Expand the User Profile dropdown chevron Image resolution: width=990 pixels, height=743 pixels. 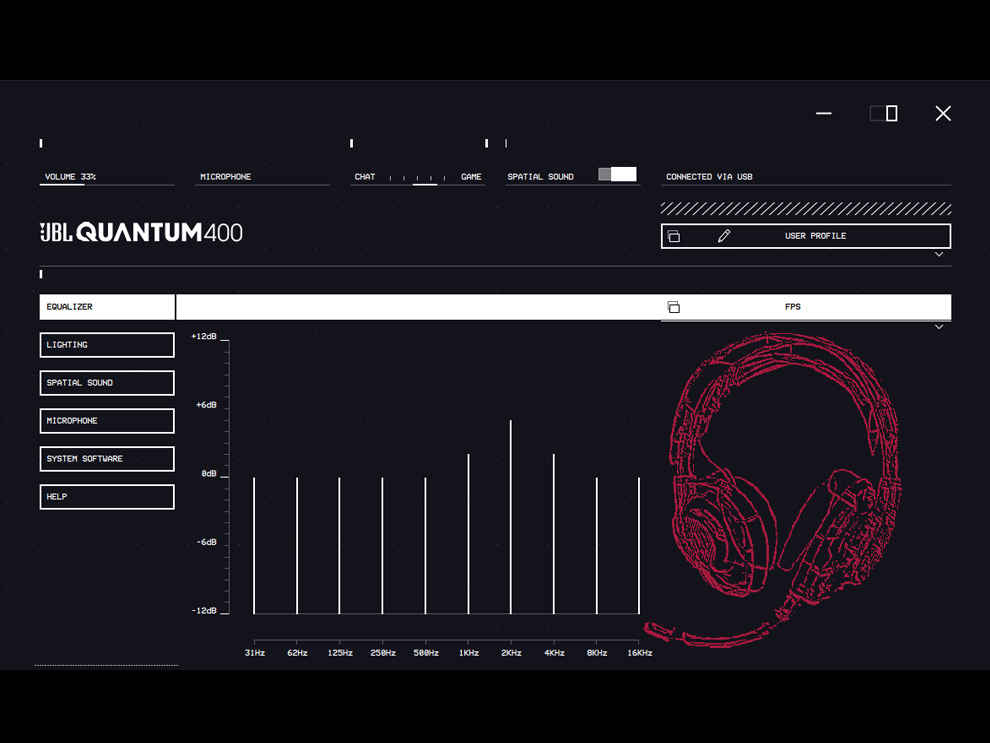(x=939, y=254)
